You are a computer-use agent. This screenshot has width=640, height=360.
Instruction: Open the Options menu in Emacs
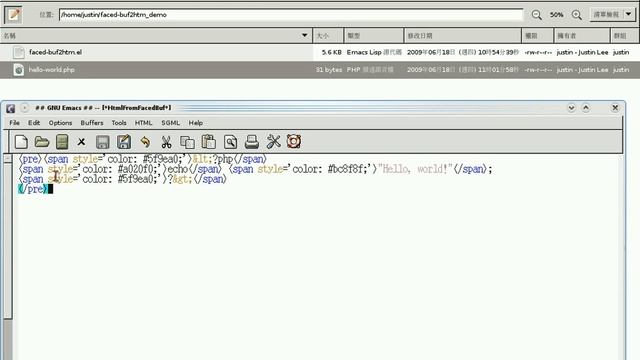click(60, 123)
